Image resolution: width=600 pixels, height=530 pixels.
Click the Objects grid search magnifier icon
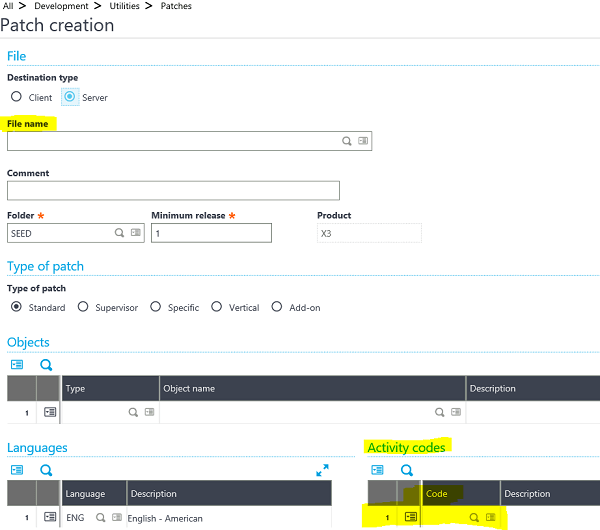46,365
